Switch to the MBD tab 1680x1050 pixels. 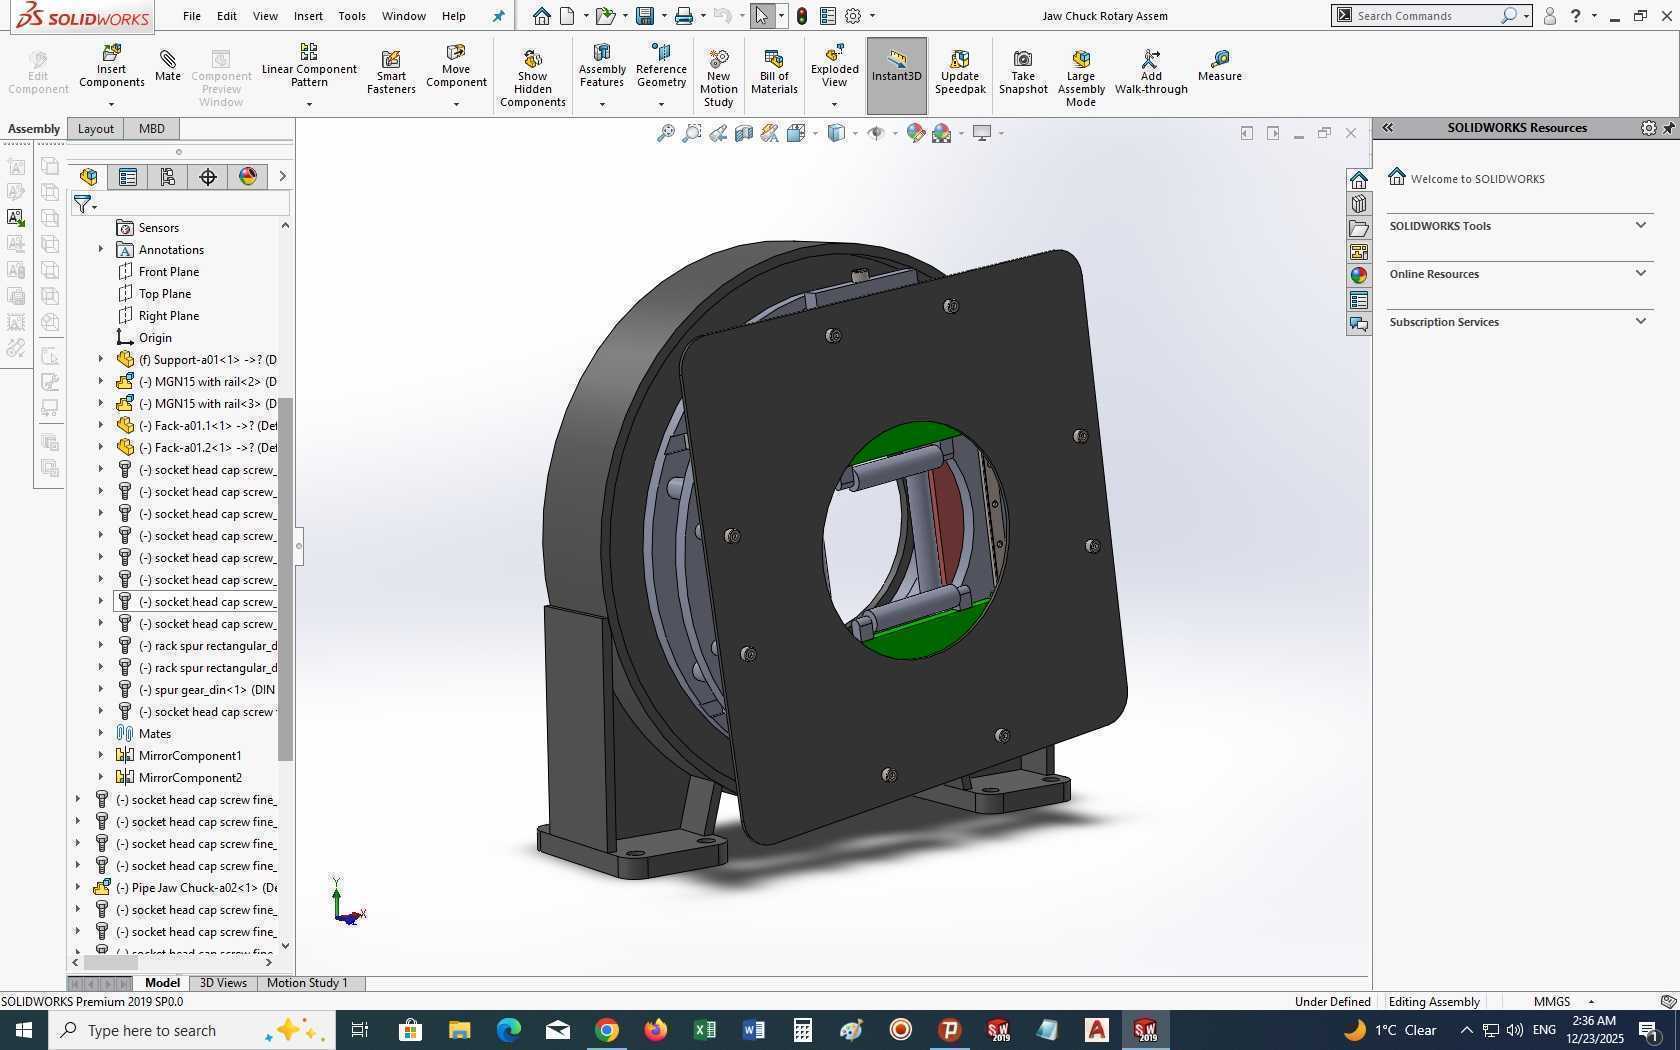point(152,129)
